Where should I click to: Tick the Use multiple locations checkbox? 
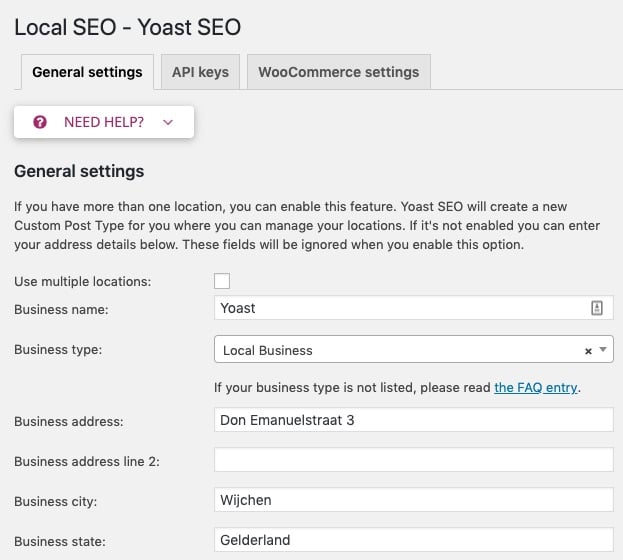(x=222, y=281)
